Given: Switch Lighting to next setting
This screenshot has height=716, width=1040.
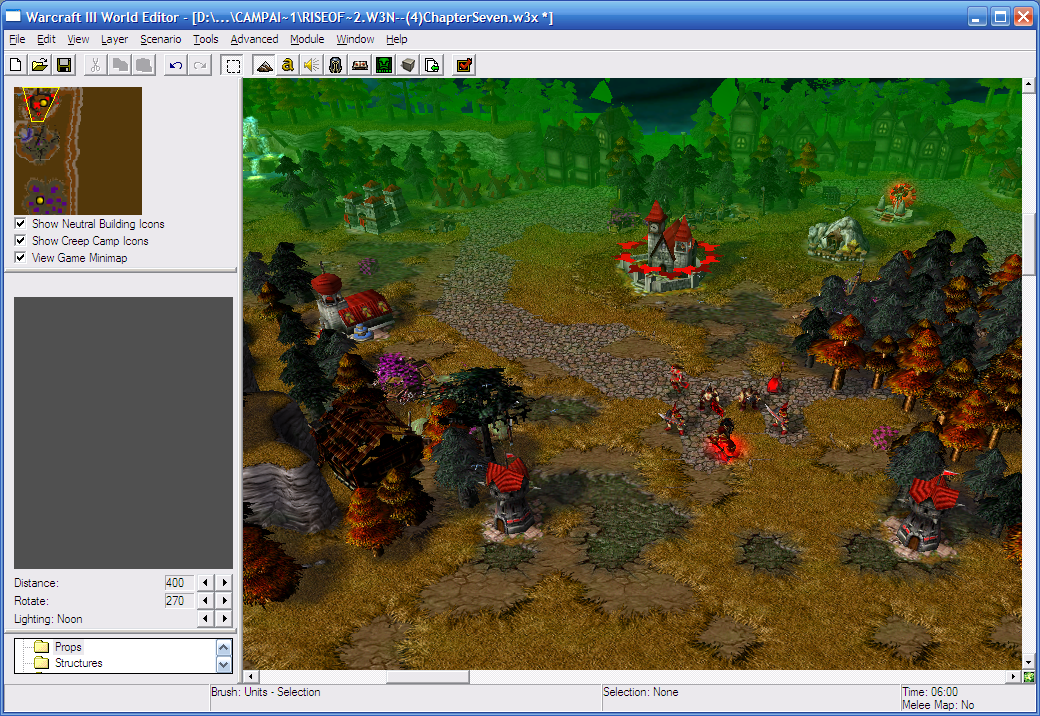Looking at the screenshot, I should pos(225,619).
